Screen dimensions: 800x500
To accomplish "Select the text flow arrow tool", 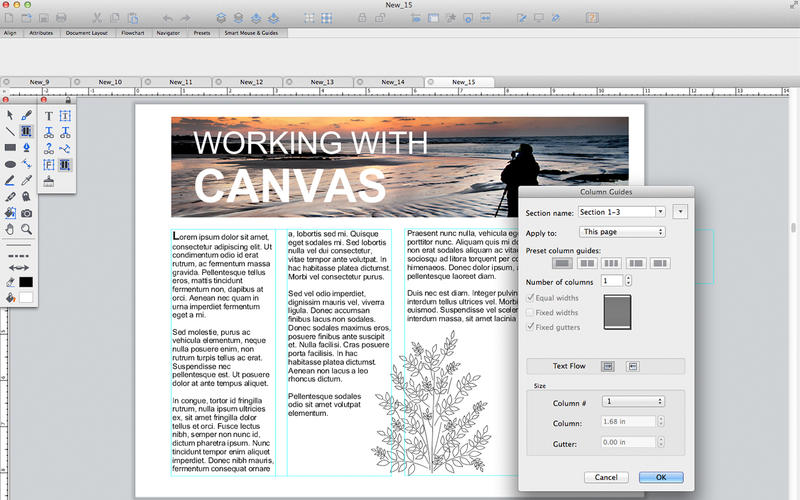I will point(65,148).
